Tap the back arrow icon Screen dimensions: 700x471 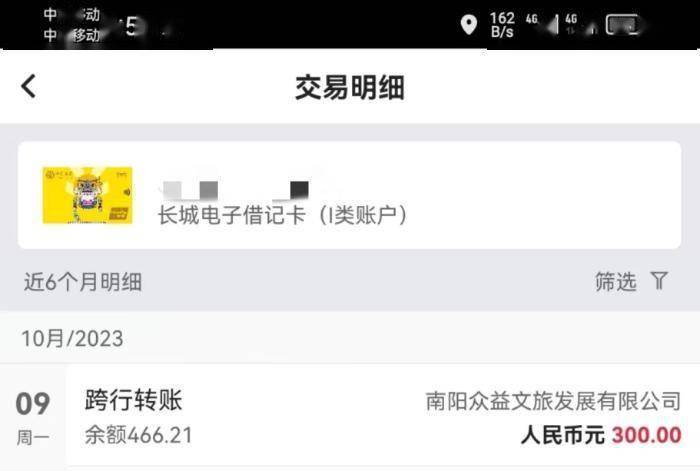click(x=29, y=86)
